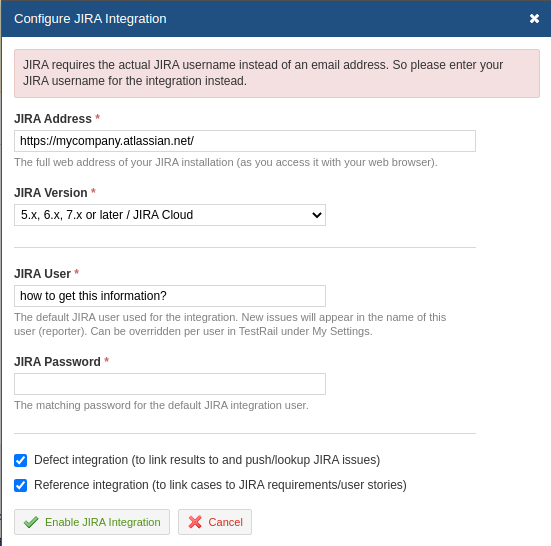Focus the JIRA User text field
Screen dimensions: 551x546
click(170, 296)
